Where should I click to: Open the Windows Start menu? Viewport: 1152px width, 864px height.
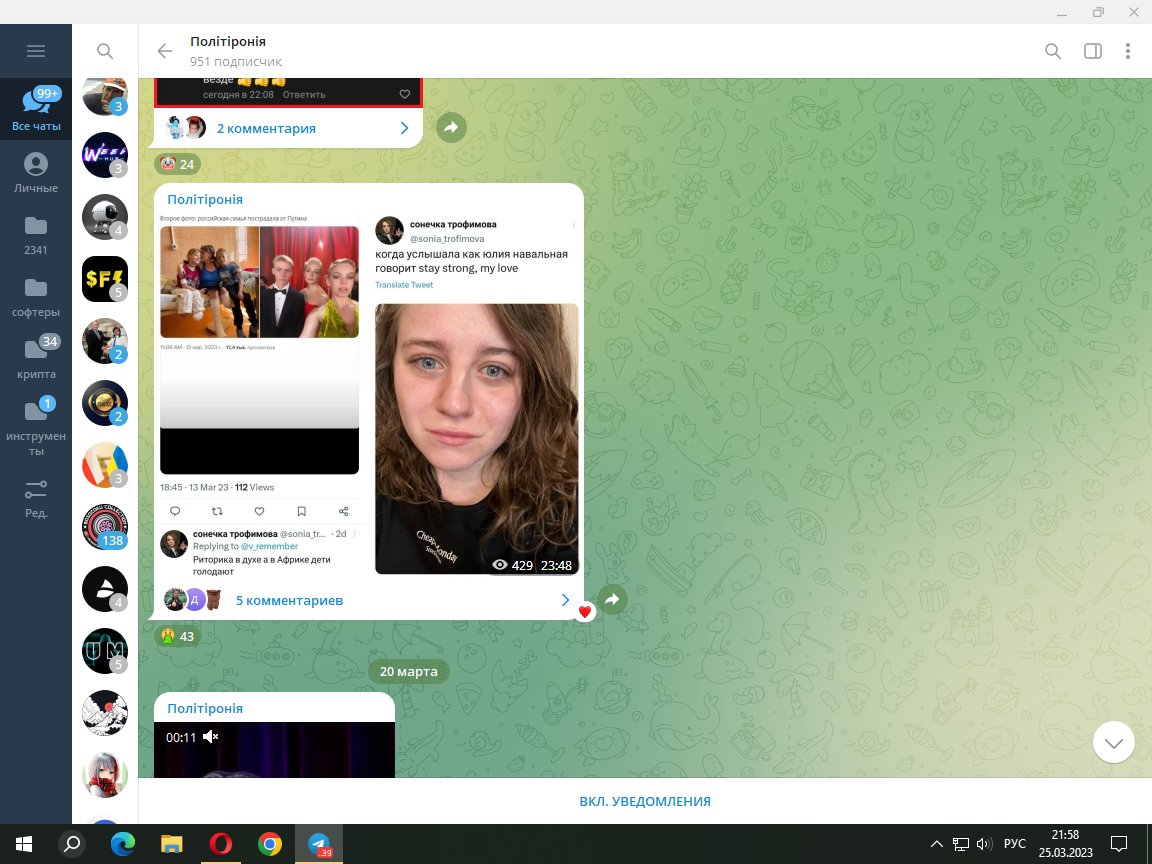[24, 844]
